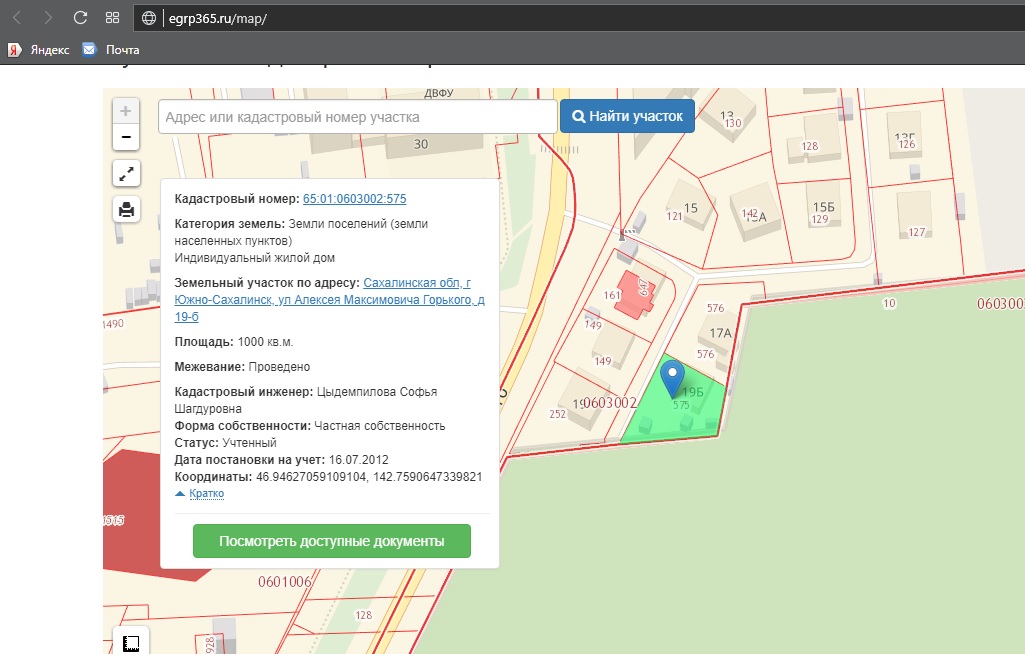The height and width of the screenshot is (654, 1025).
Task: Zoom in with the map plus button
Action: tap(126, 111)
